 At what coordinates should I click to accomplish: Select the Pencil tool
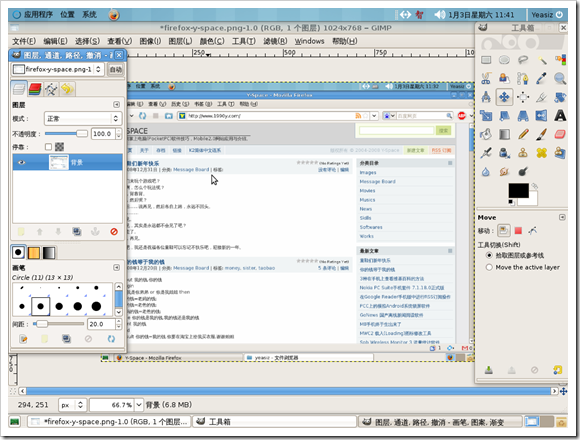coord(523,134)
